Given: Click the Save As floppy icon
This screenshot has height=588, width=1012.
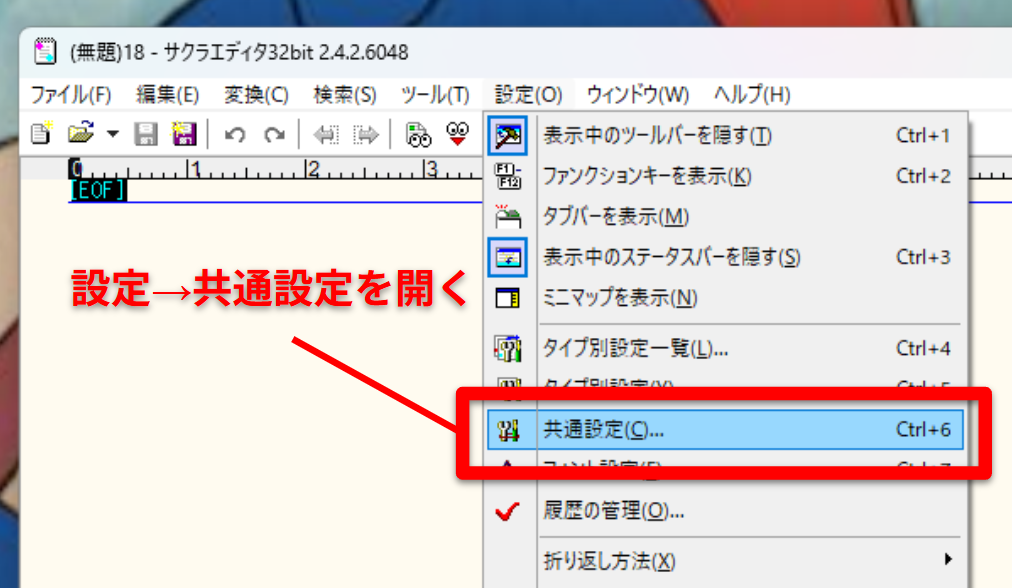Looking at the screenshot, I should (183, 134).
